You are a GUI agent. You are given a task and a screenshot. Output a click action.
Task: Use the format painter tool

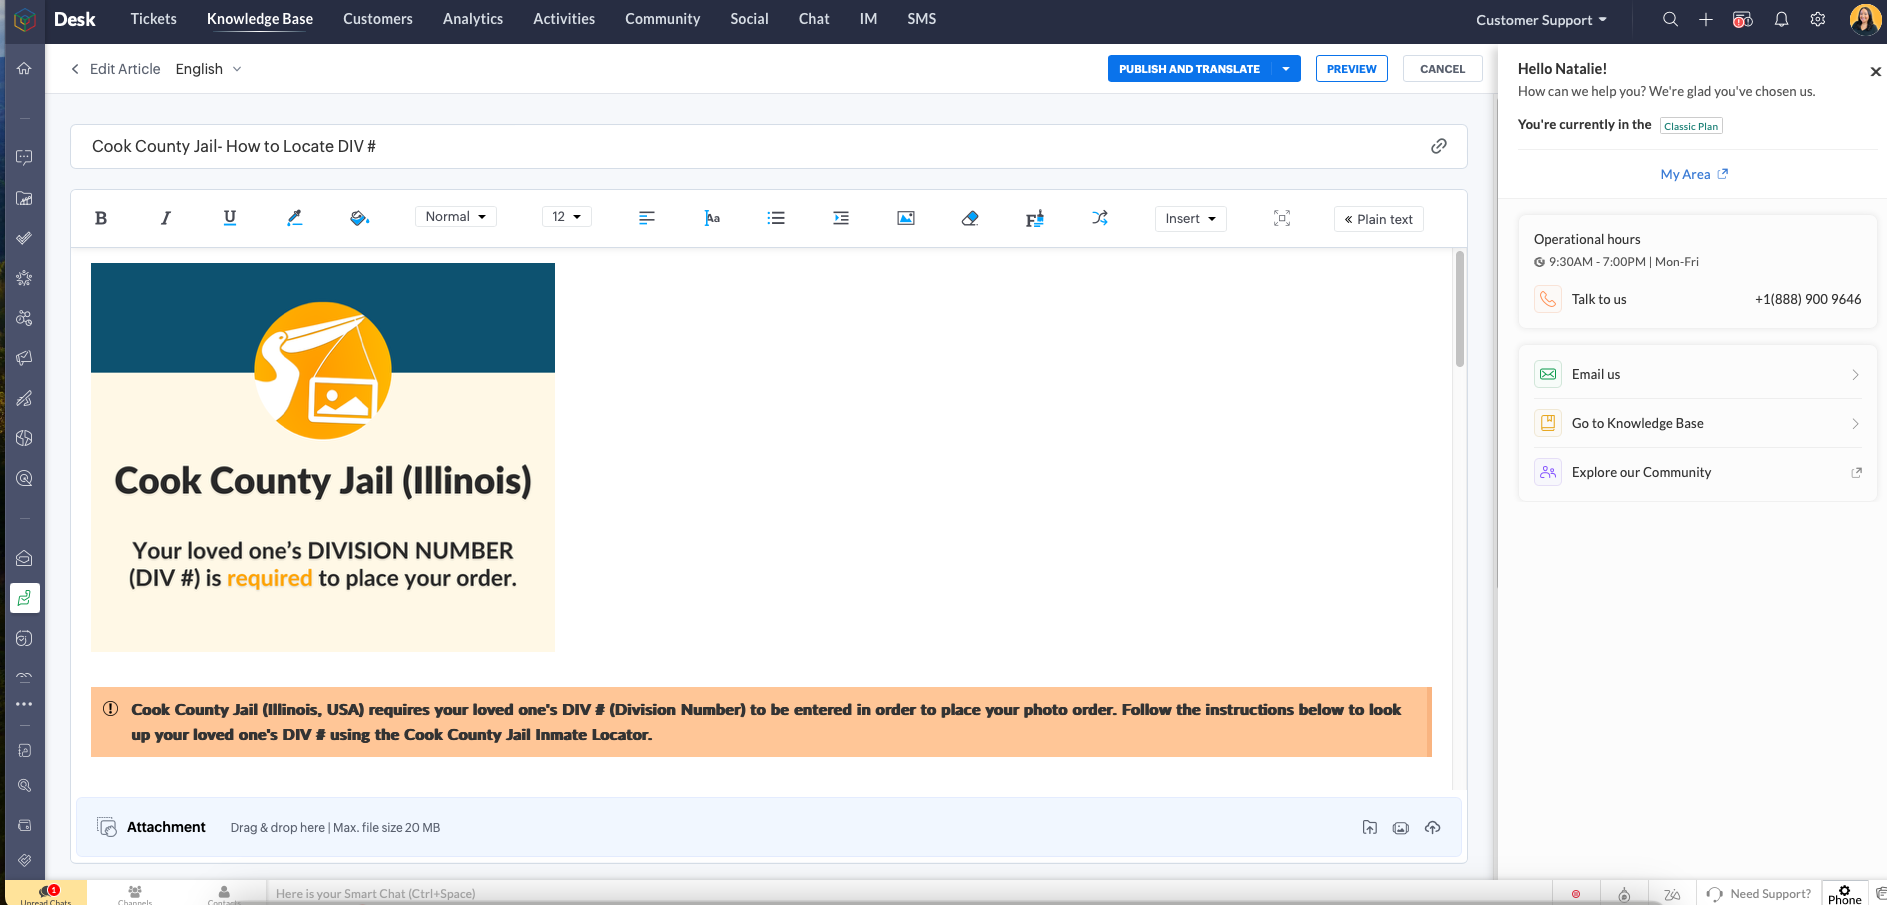tap(1035, 218)
